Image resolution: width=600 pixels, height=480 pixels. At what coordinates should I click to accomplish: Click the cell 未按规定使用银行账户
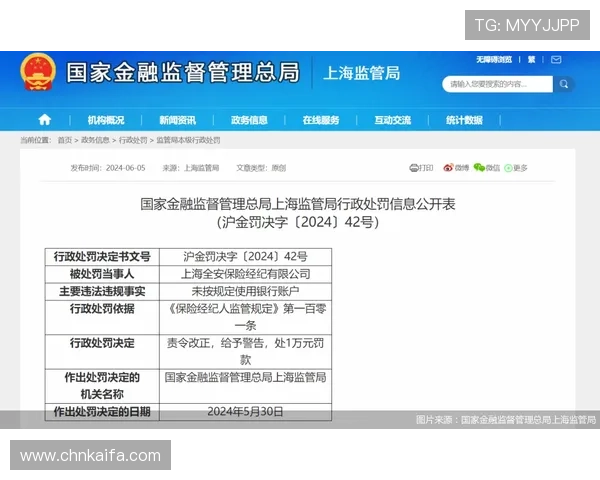click(x=245, y=292)
